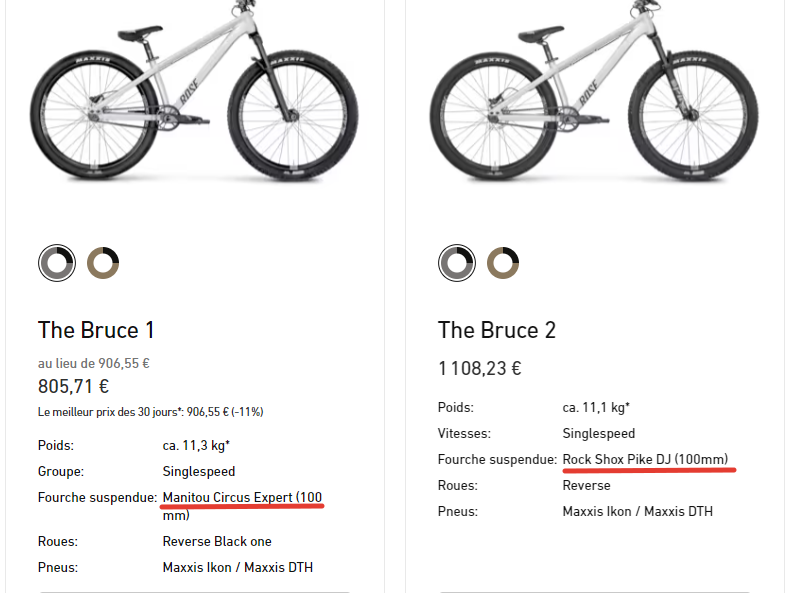The image size is (805, 593).
Task: Click The Bruce 2 product title
Action: point(497,330)
